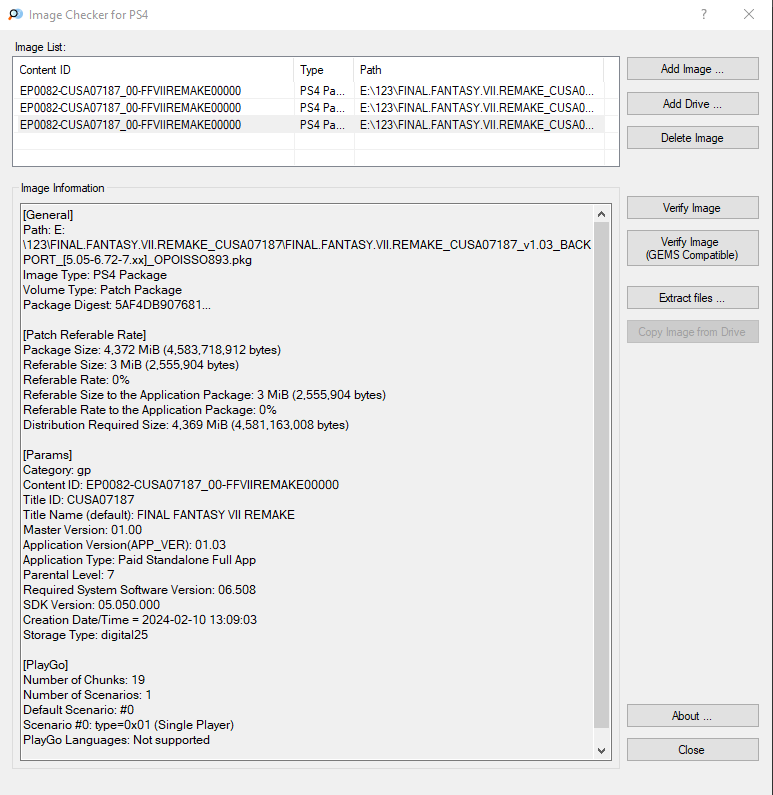773x795 pixels.
Task: Open the Extract files dialog
Action: pos(692,298)
